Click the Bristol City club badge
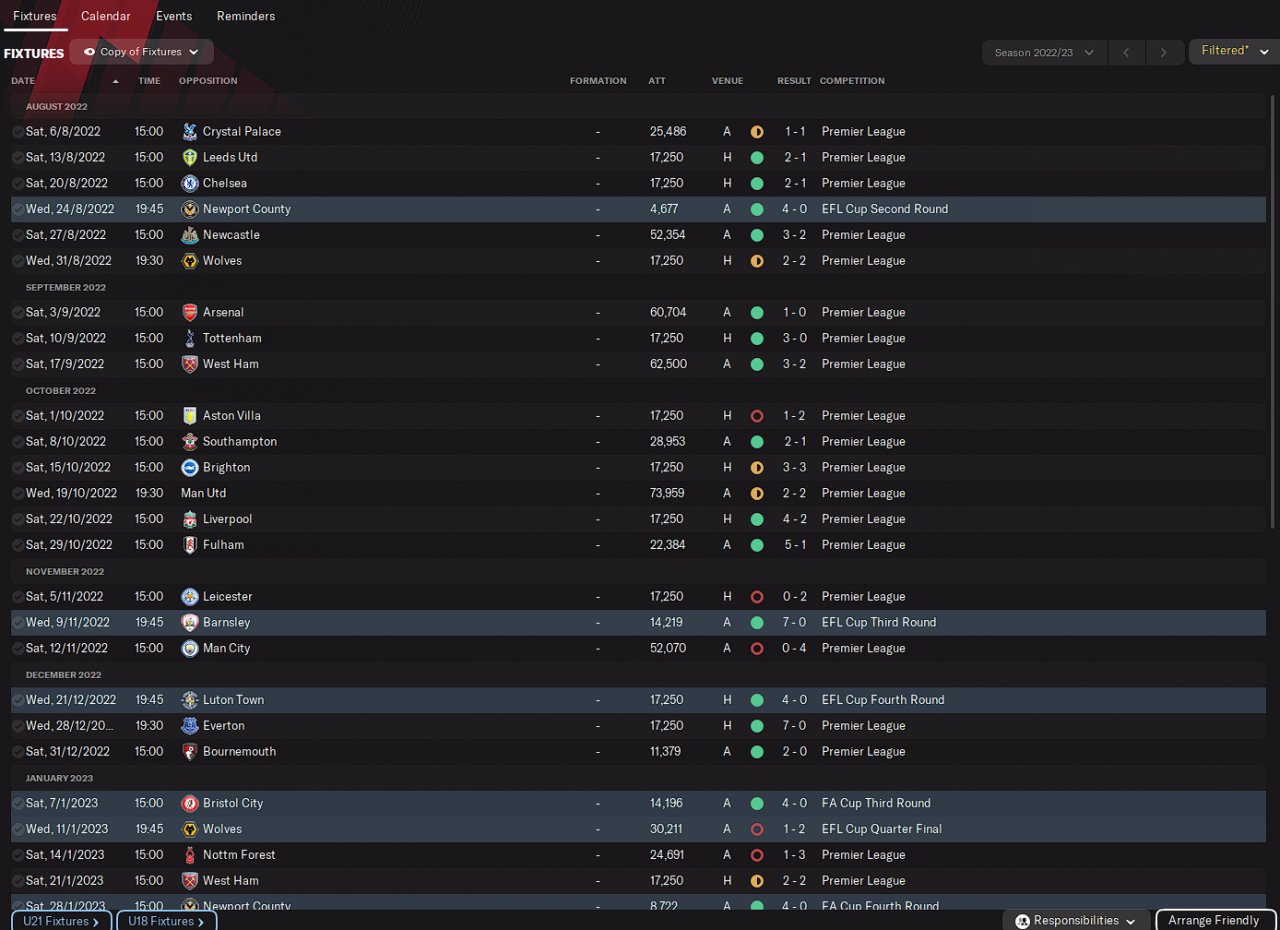The height and width of the screenshot is (930, 1280). pyautogui.click(x=190, y=803)
